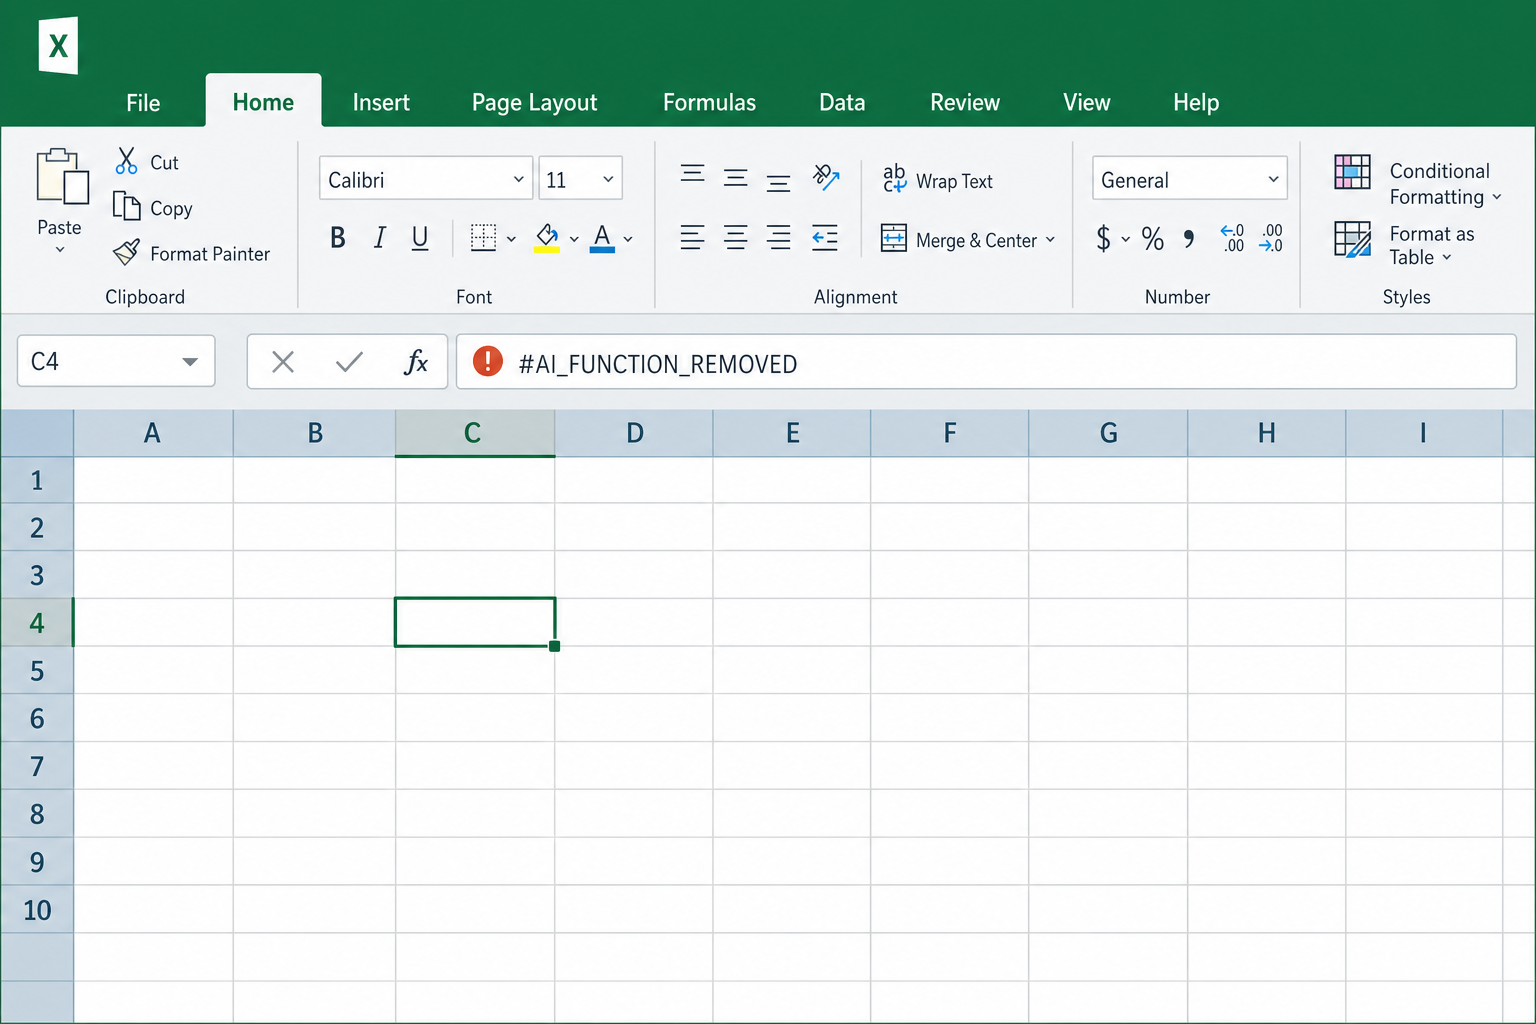Viewport: 1536px width, 1024px height.
Task: Click the red error warning icon
Action: (488, 361)
